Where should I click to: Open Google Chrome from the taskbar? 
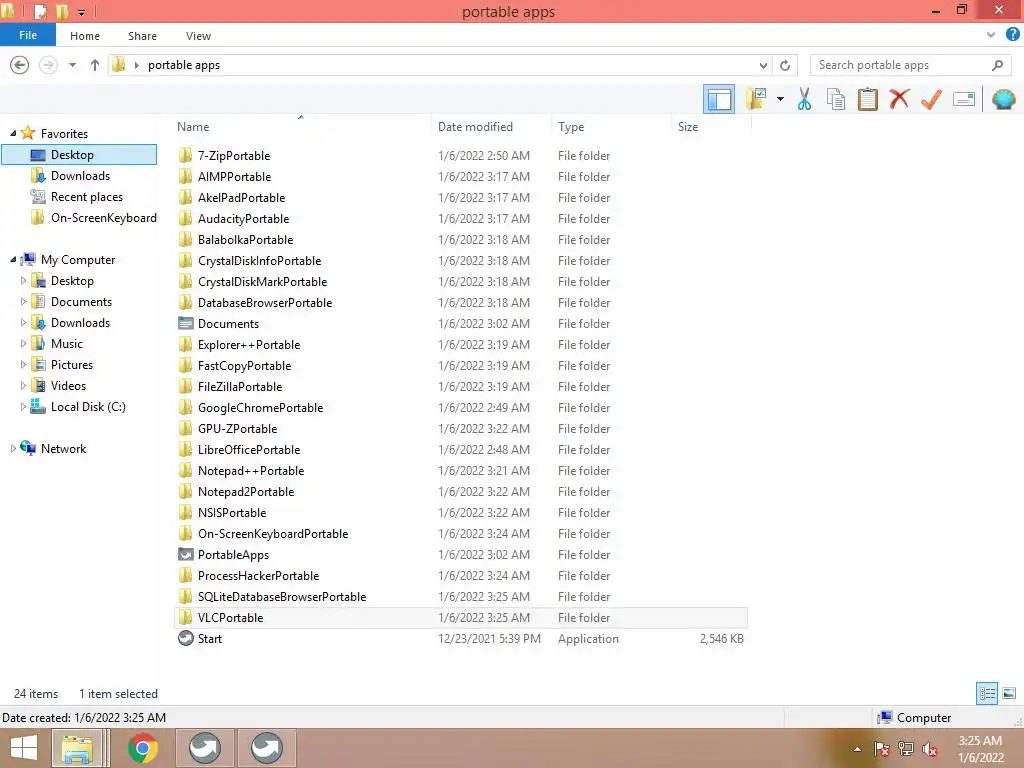click(142, 748)
